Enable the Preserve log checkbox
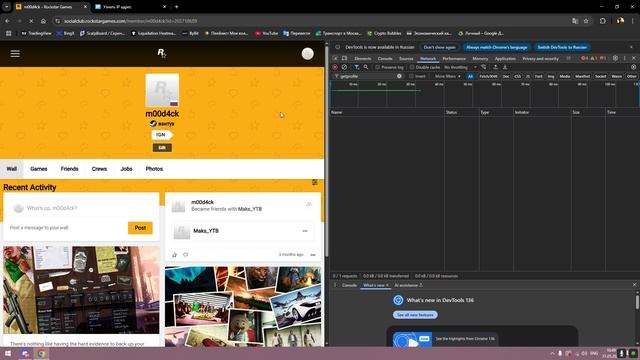 pos(378,67)
